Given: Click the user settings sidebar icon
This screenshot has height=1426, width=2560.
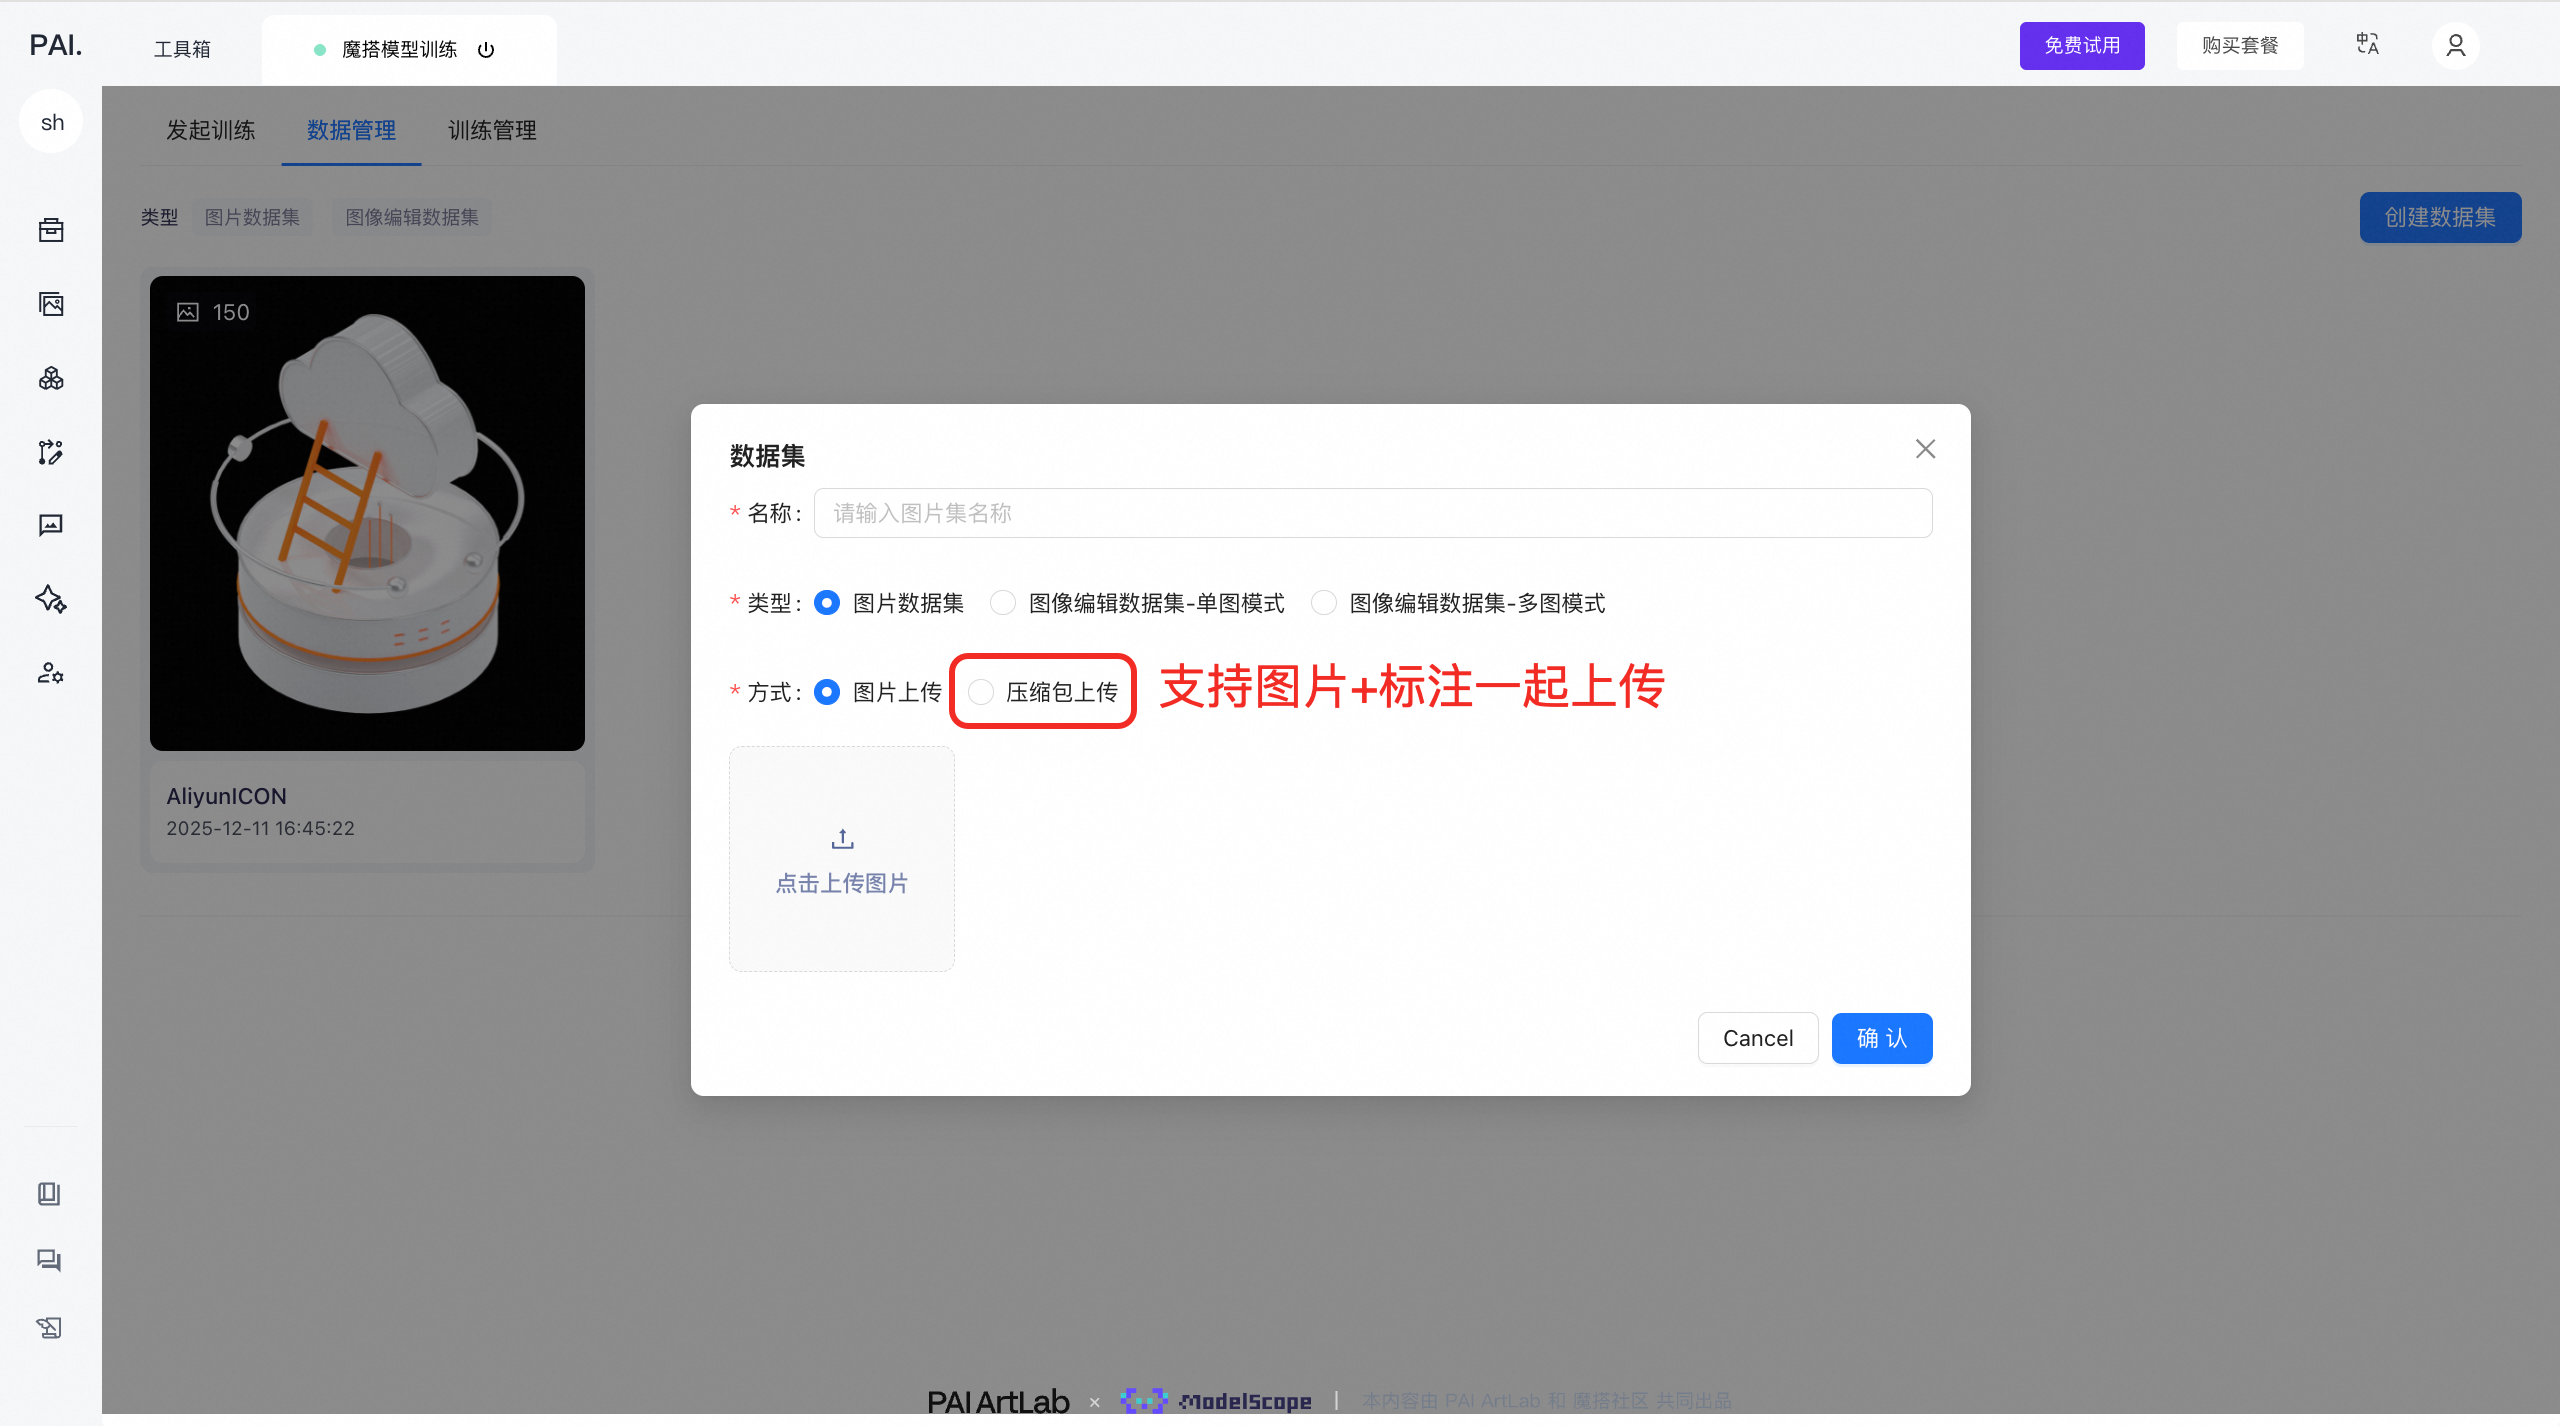Looking at the screenshot, I should click(51, 673).
